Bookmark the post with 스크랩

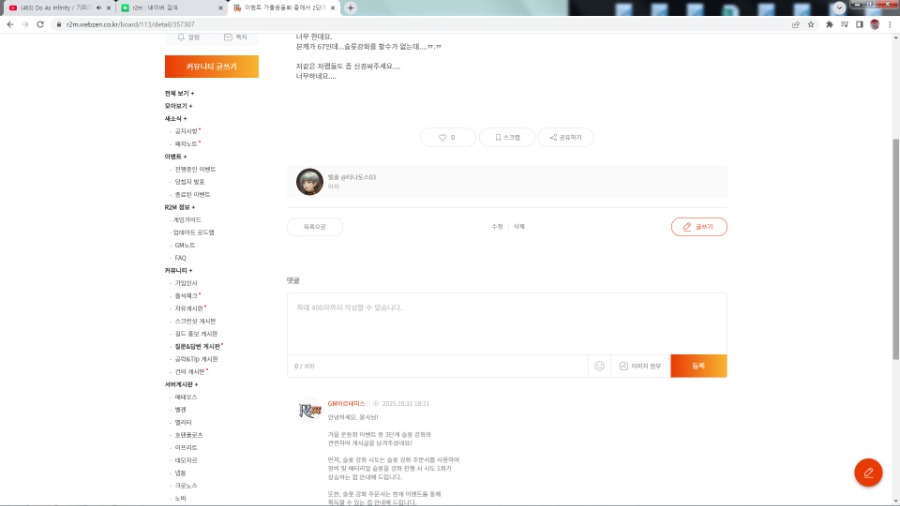tap(506, 137)
